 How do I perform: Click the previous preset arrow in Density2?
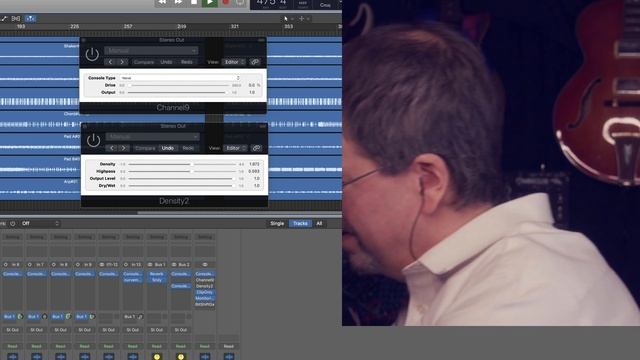click(112, 148)
